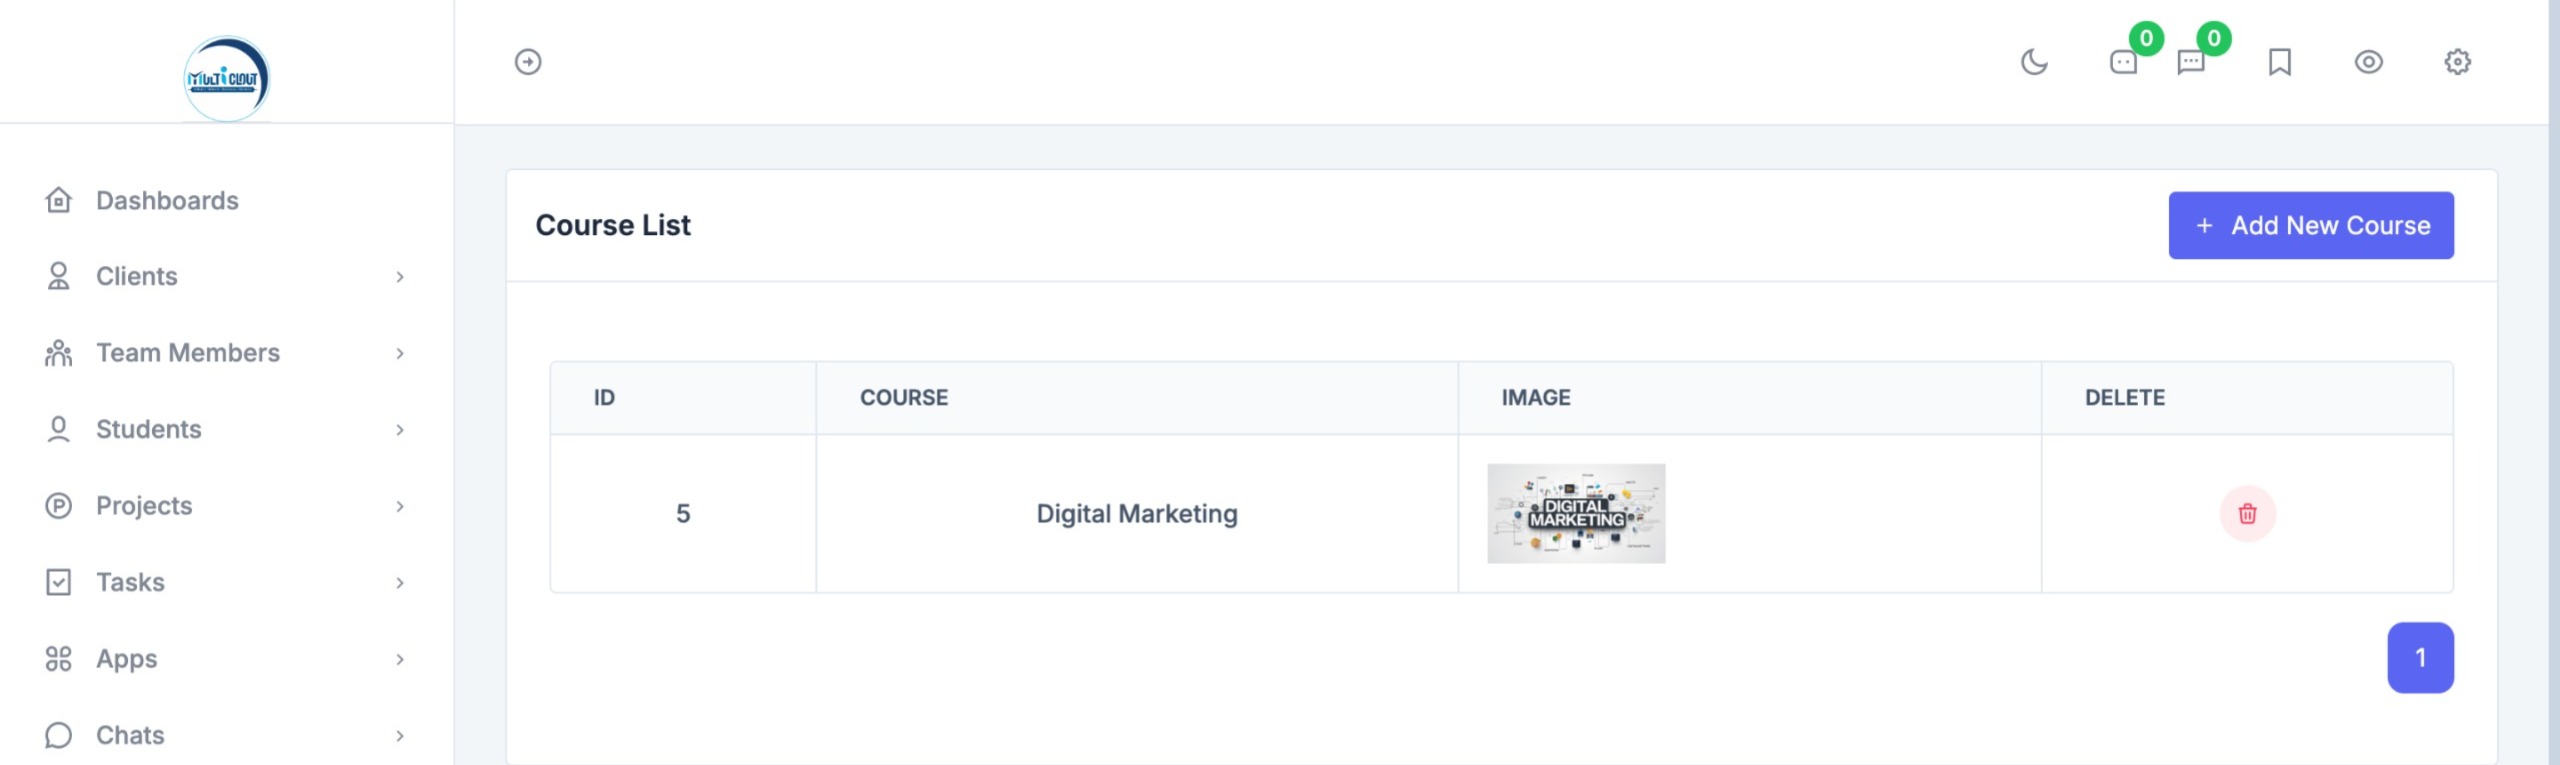Expand the Chats menu chevron
Image resolution: width=2560 pixels, height=765 pixels.
400,736
